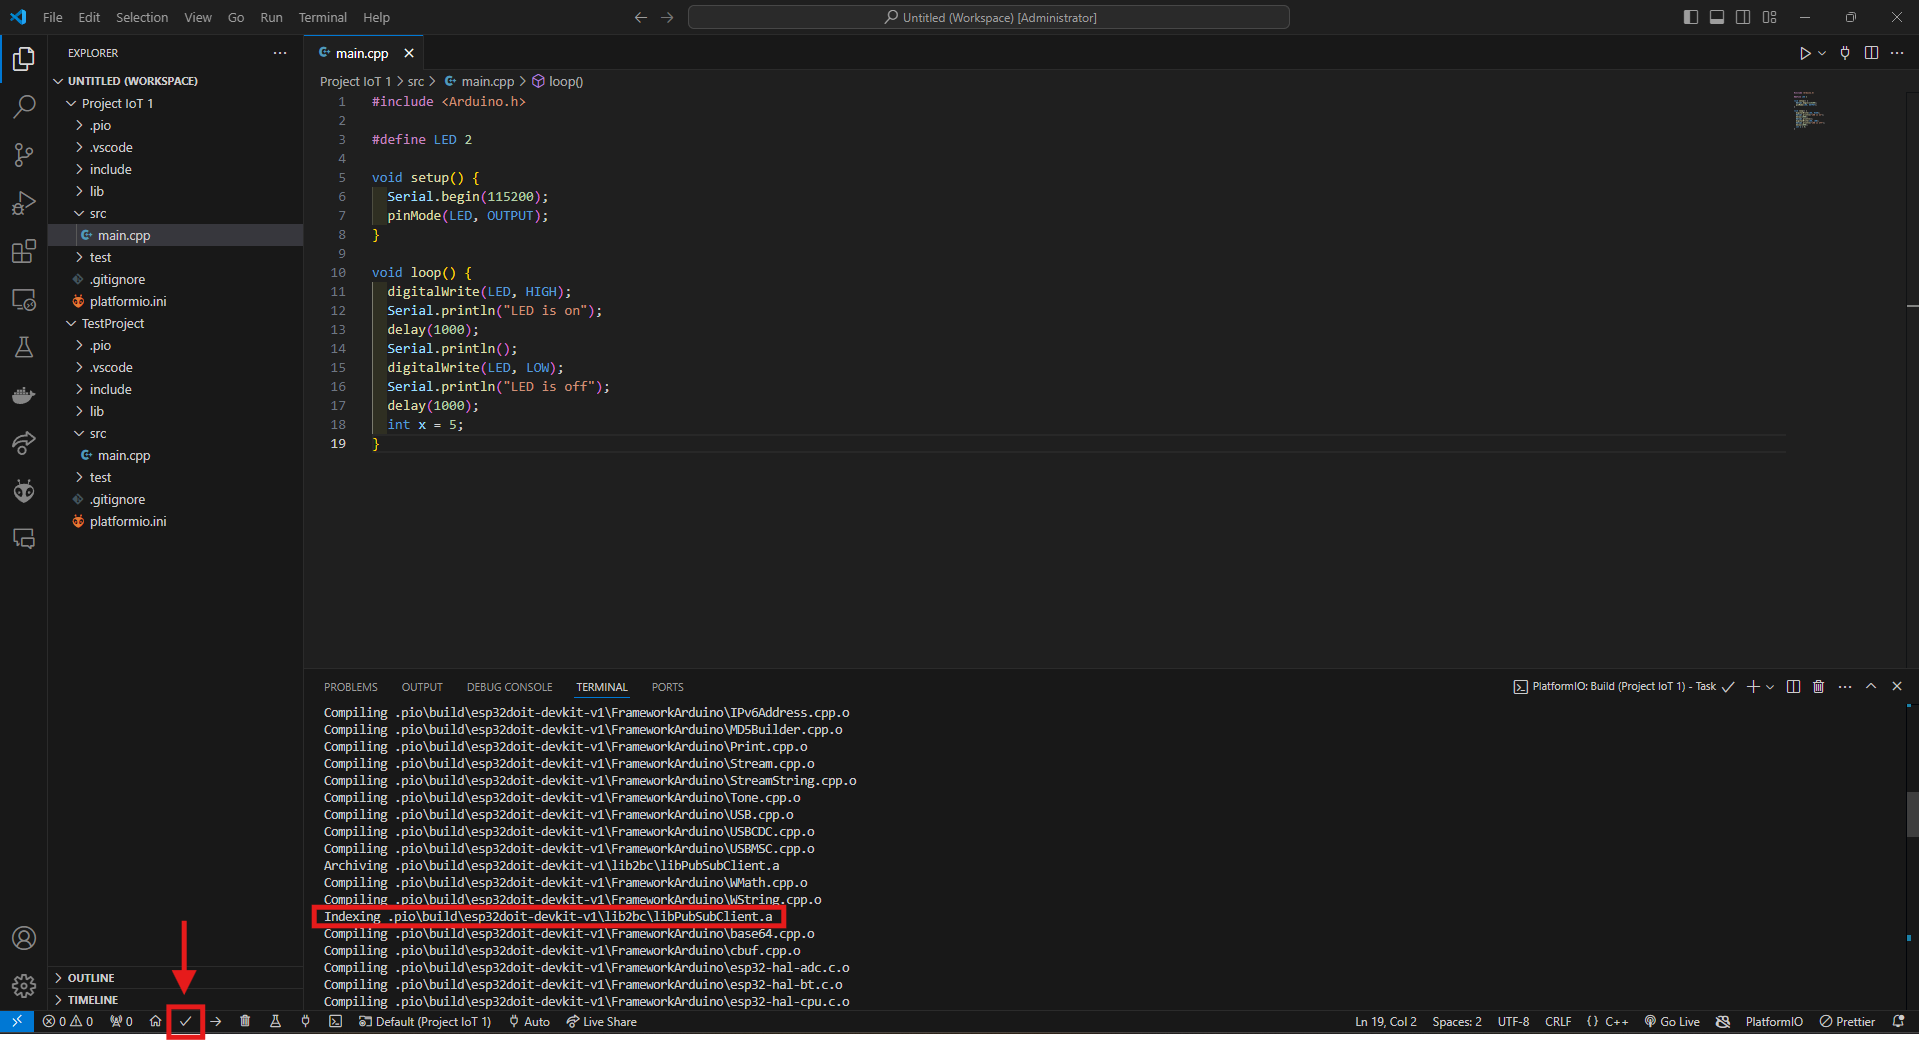Click PlatformIO Upload arrow in status bar

(216, 1021)
